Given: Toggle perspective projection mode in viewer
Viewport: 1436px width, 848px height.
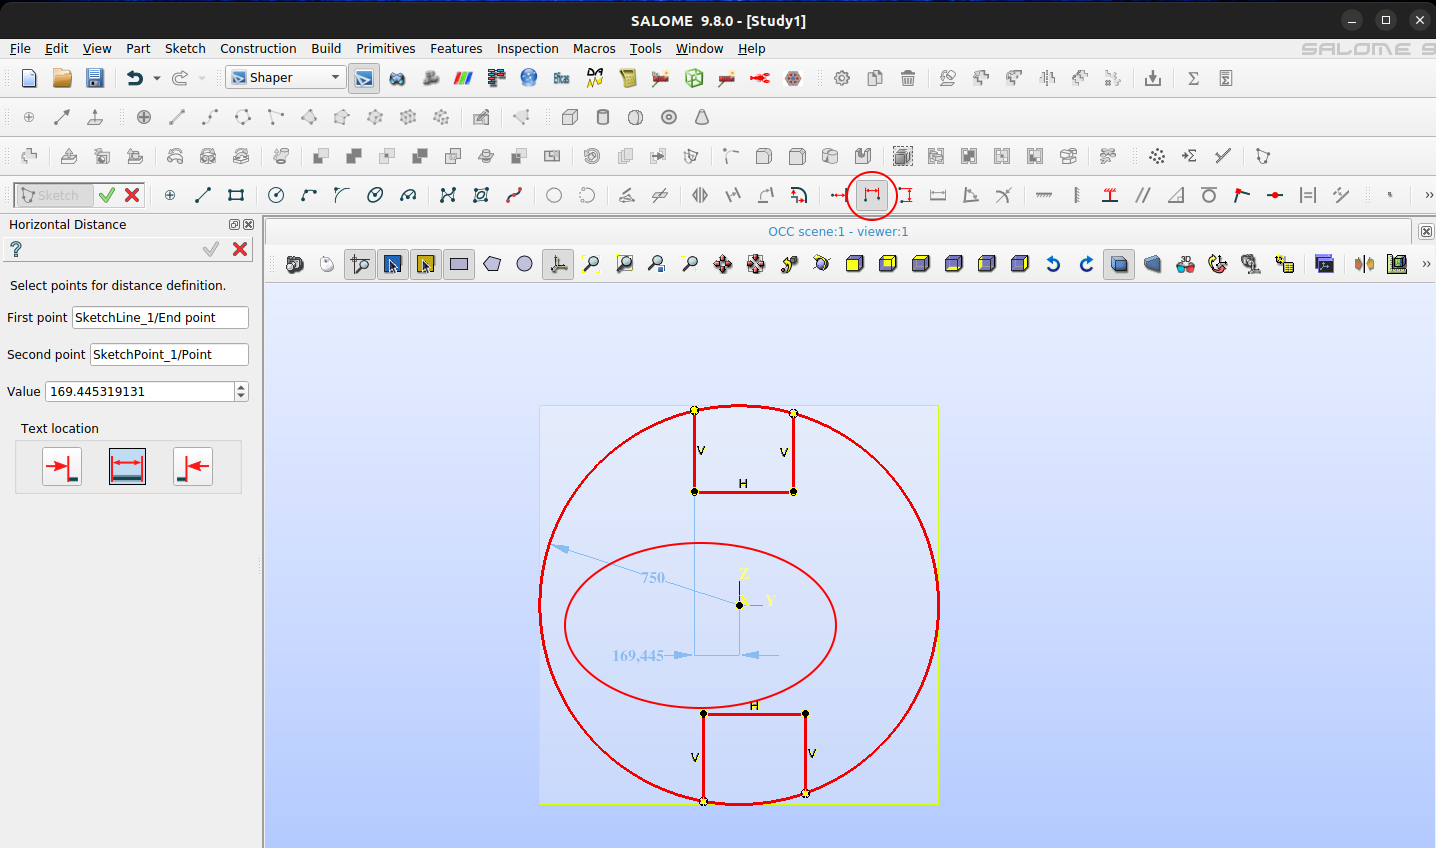Looking at the screenshot, I should [1152, 264].
